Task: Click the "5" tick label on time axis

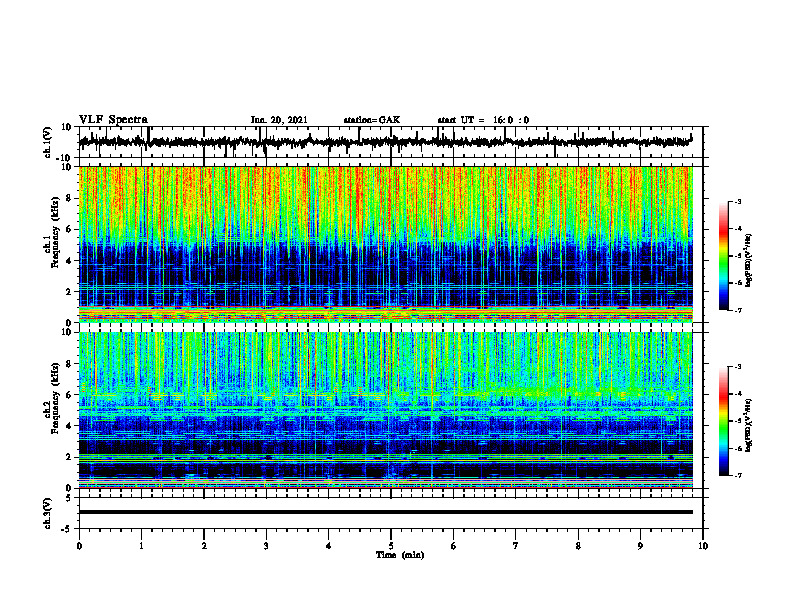Action: (x=391, y=546)
